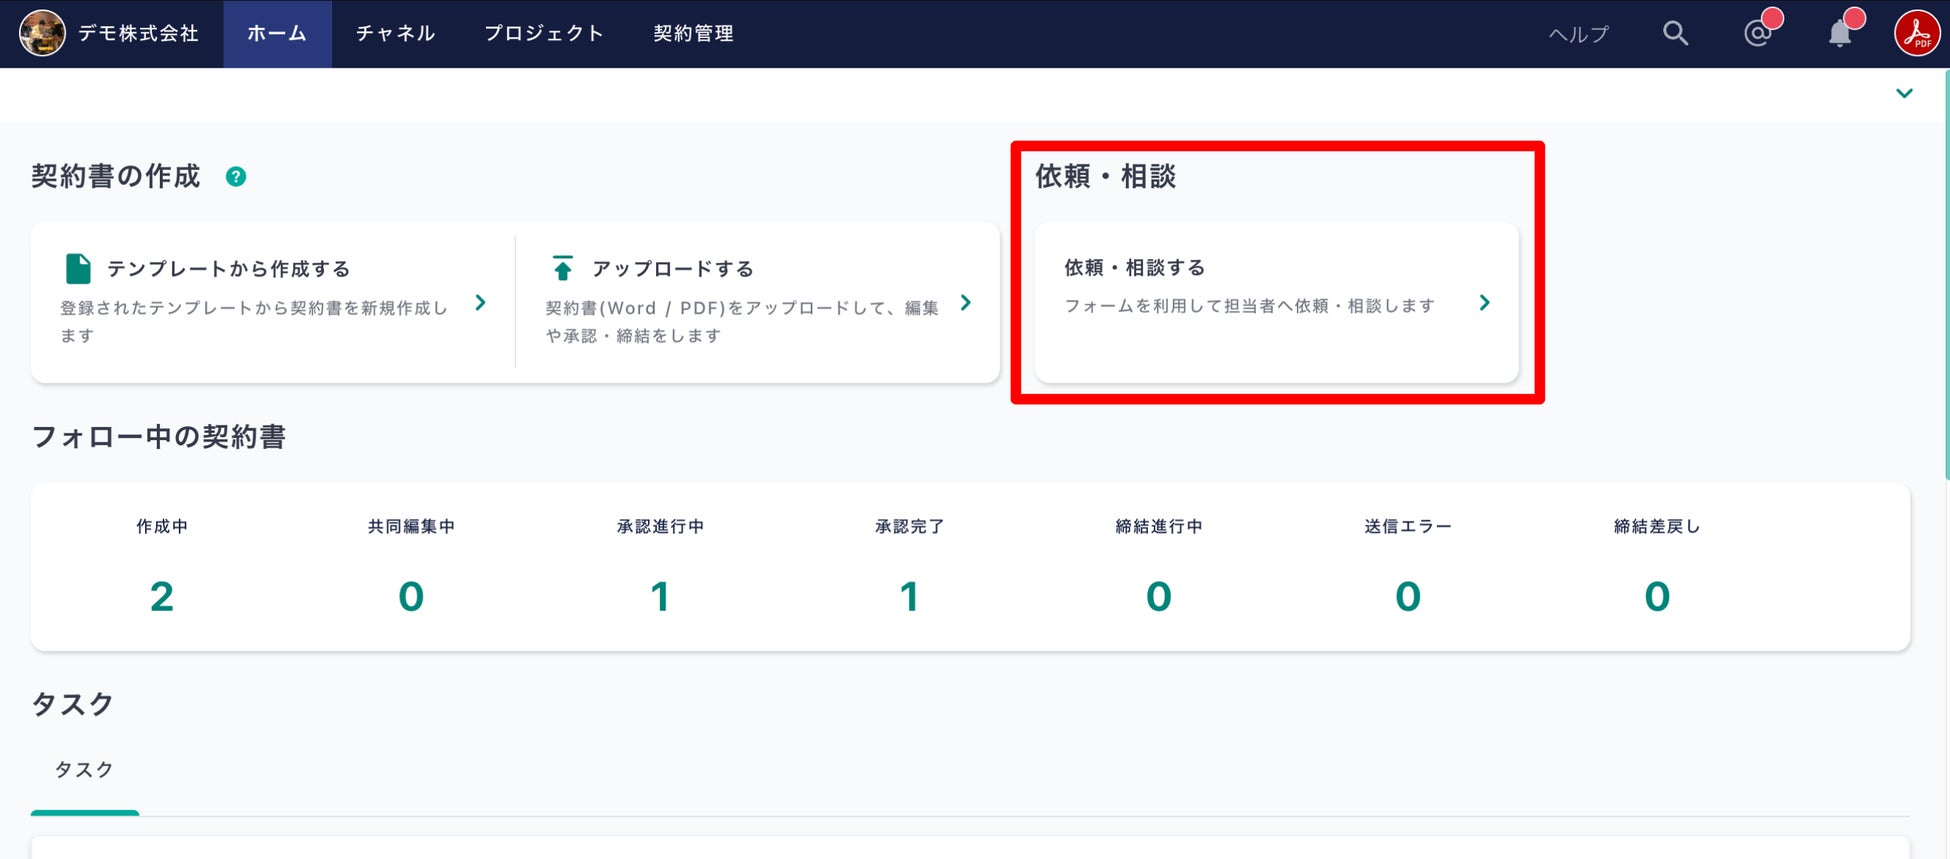The height and width of the screenshot is (859, 1950).
Task: Open the arrow on アップロードする card
Action: coord(966,302)
